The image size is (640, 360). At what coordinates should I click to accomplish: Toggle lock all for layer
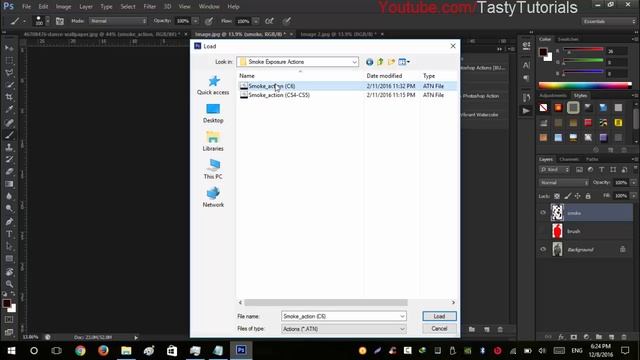588,196
